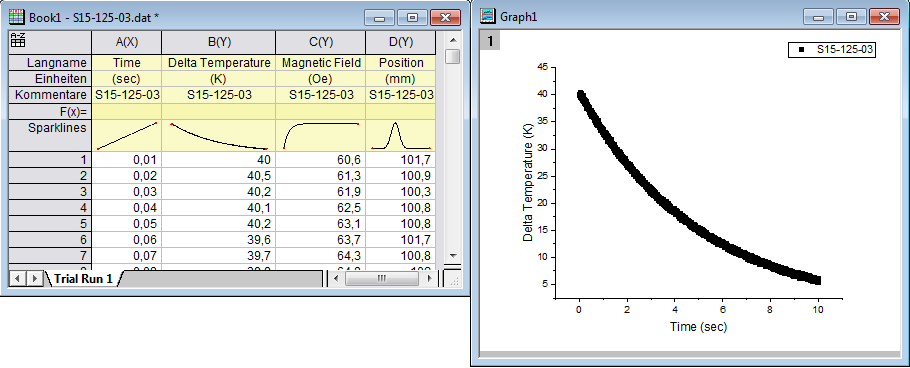Click the Time long name cell
The image size is (910, 368).
(127, 63)
